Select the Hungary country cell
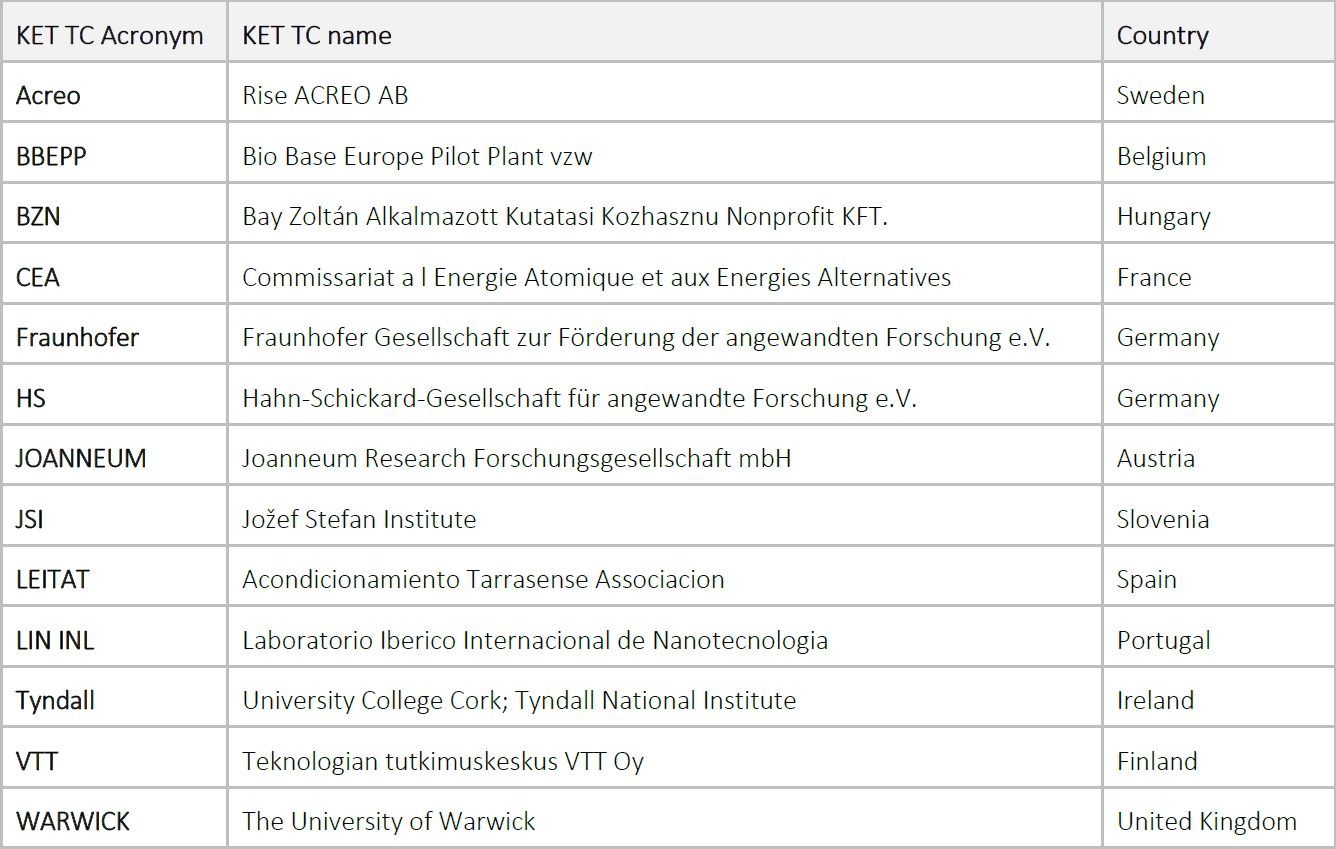This screenshot has height=849, width=1336. point(1163,217)
